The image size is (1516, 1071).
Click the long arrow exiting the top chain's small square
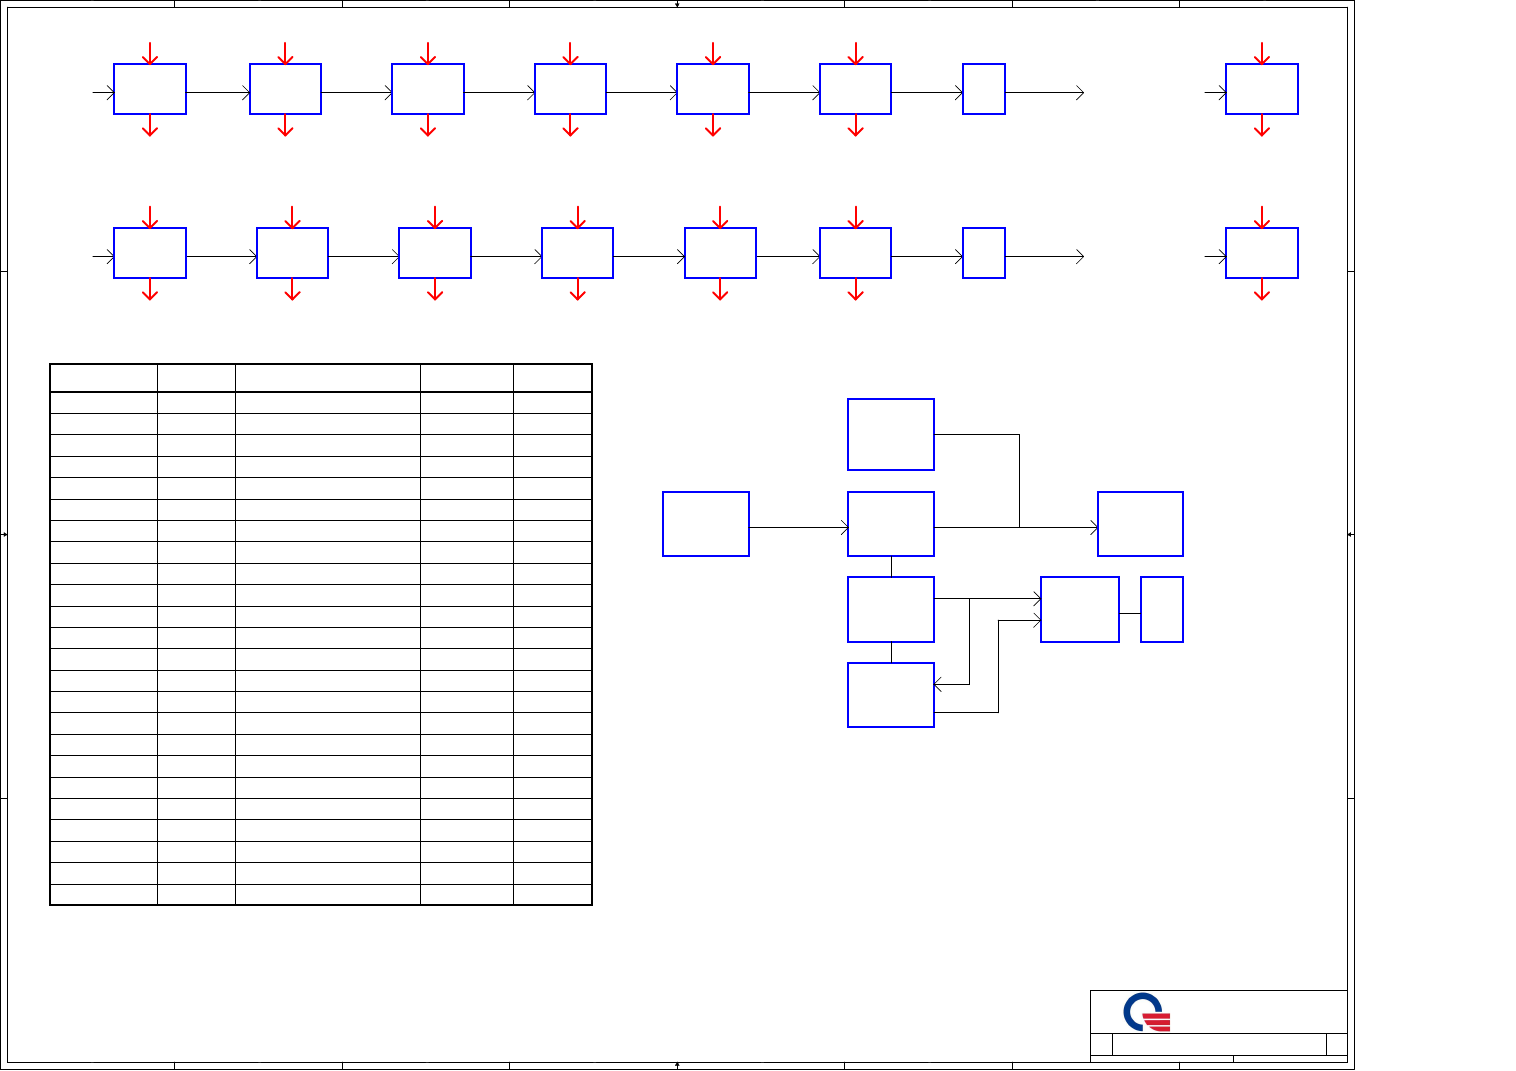pos(1044,92)
